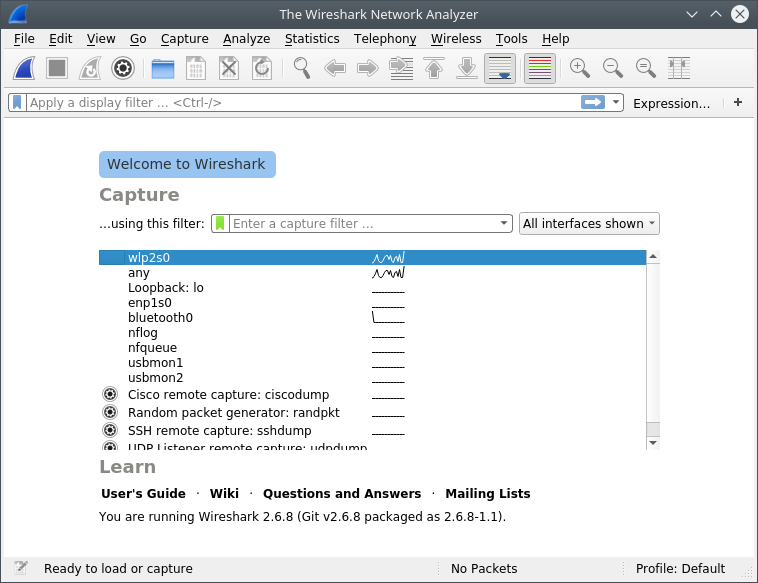Open the Tools menu
This screenshot has width=758, height=583.
(x=511, y=39)
